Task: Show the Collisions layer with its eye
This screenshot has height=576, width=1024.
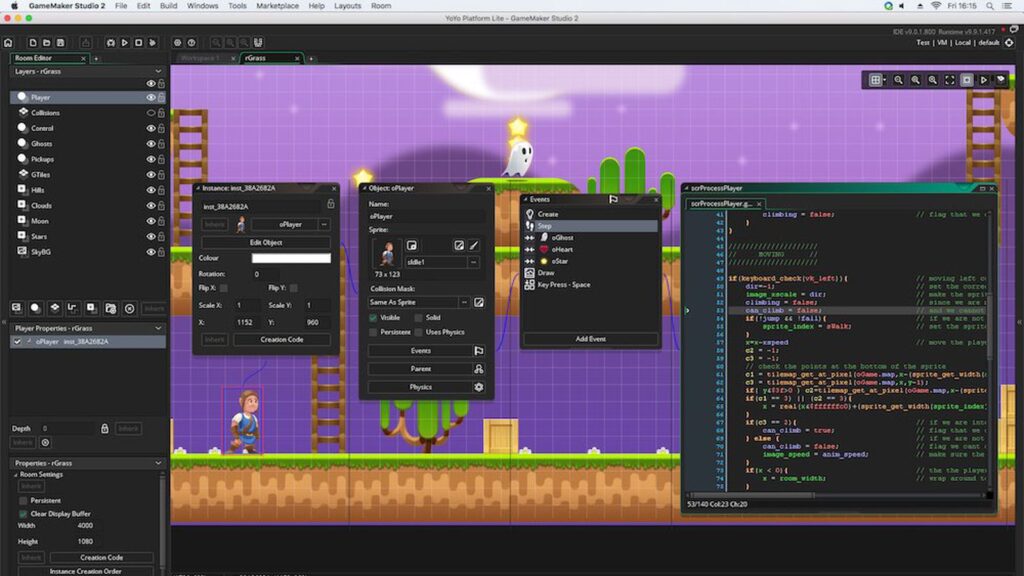Action: (x=150, y=113)
